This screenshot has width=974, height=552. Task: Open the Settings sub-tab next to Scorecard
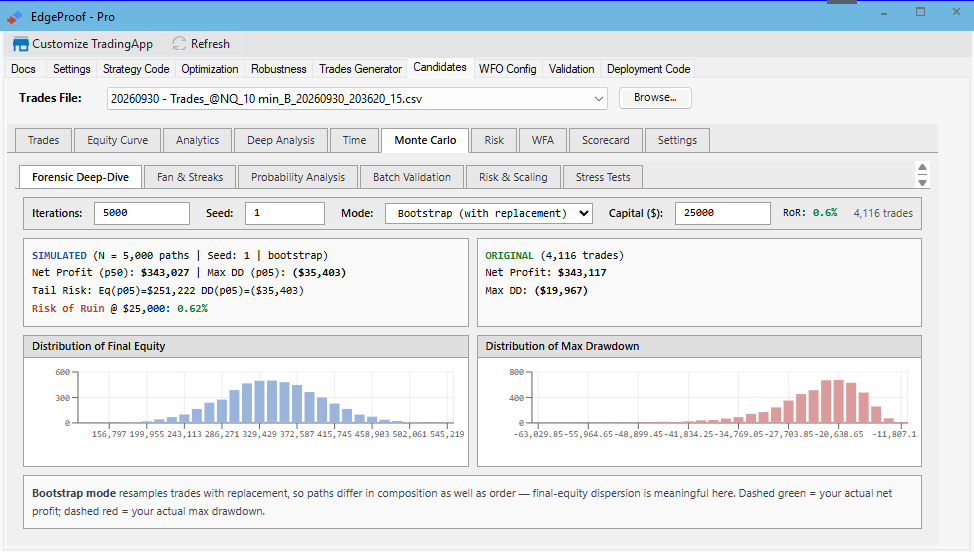[677, 140]
